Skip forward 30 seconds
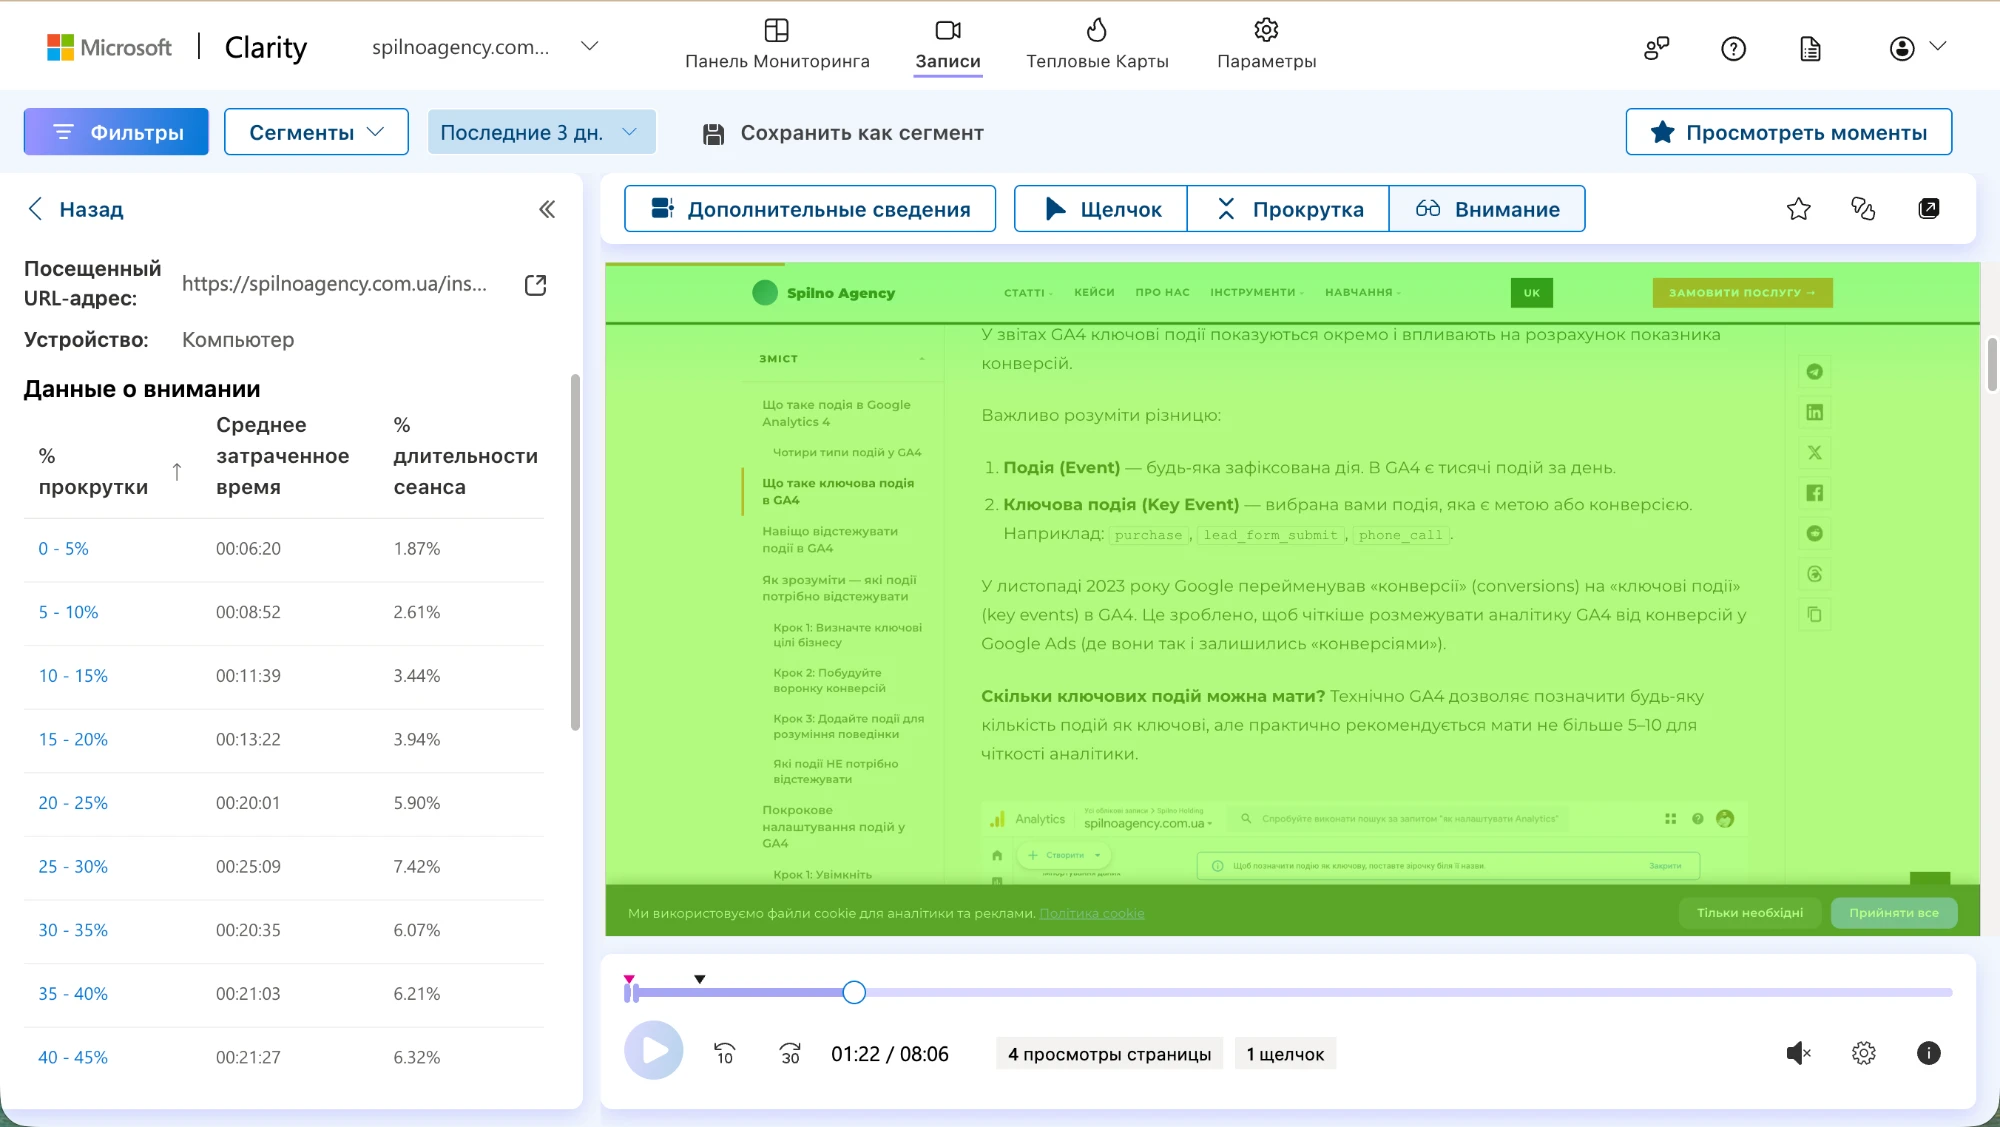The width and height of the screenshot is (2000, 1127). pos(790,1053)
